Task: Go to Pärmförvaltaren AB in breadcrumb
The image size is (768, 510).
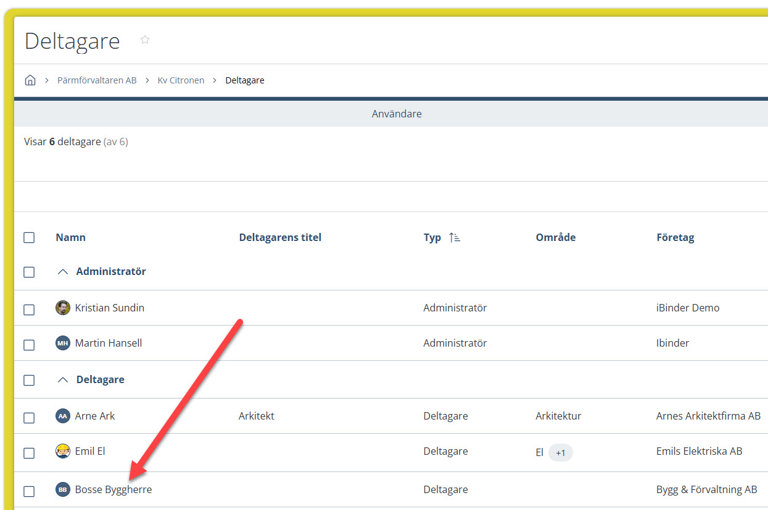Action: tap(98, 80)
